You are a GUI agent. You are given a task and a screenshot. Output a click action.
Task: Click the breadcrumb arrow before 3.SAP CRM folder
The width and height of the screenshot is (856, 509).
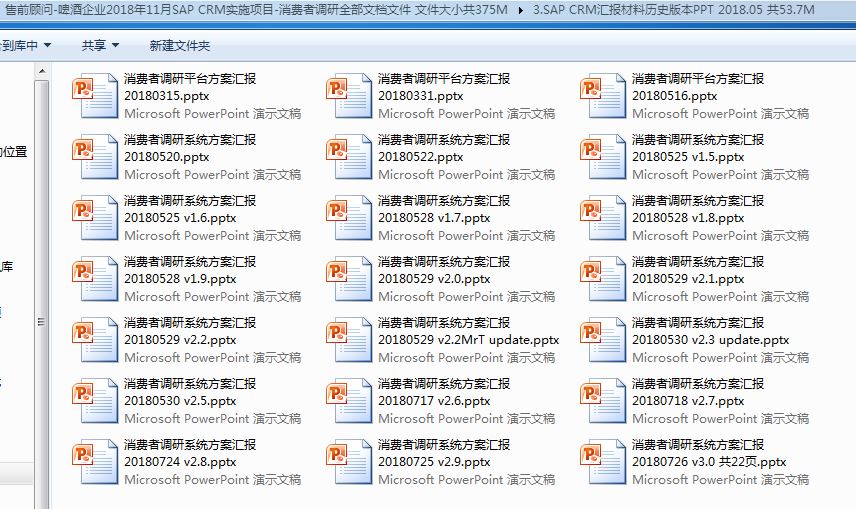pos(521,10)
